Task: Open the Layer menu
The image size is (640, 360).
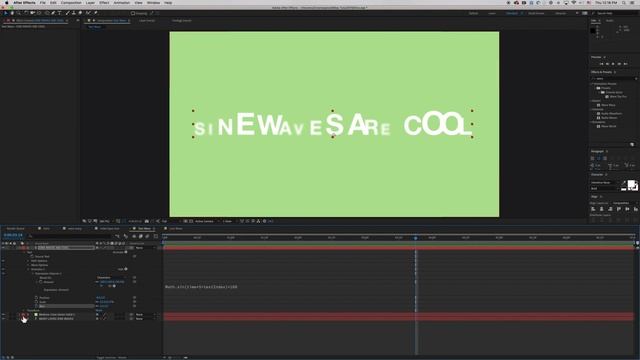Action: coord(90,2)
